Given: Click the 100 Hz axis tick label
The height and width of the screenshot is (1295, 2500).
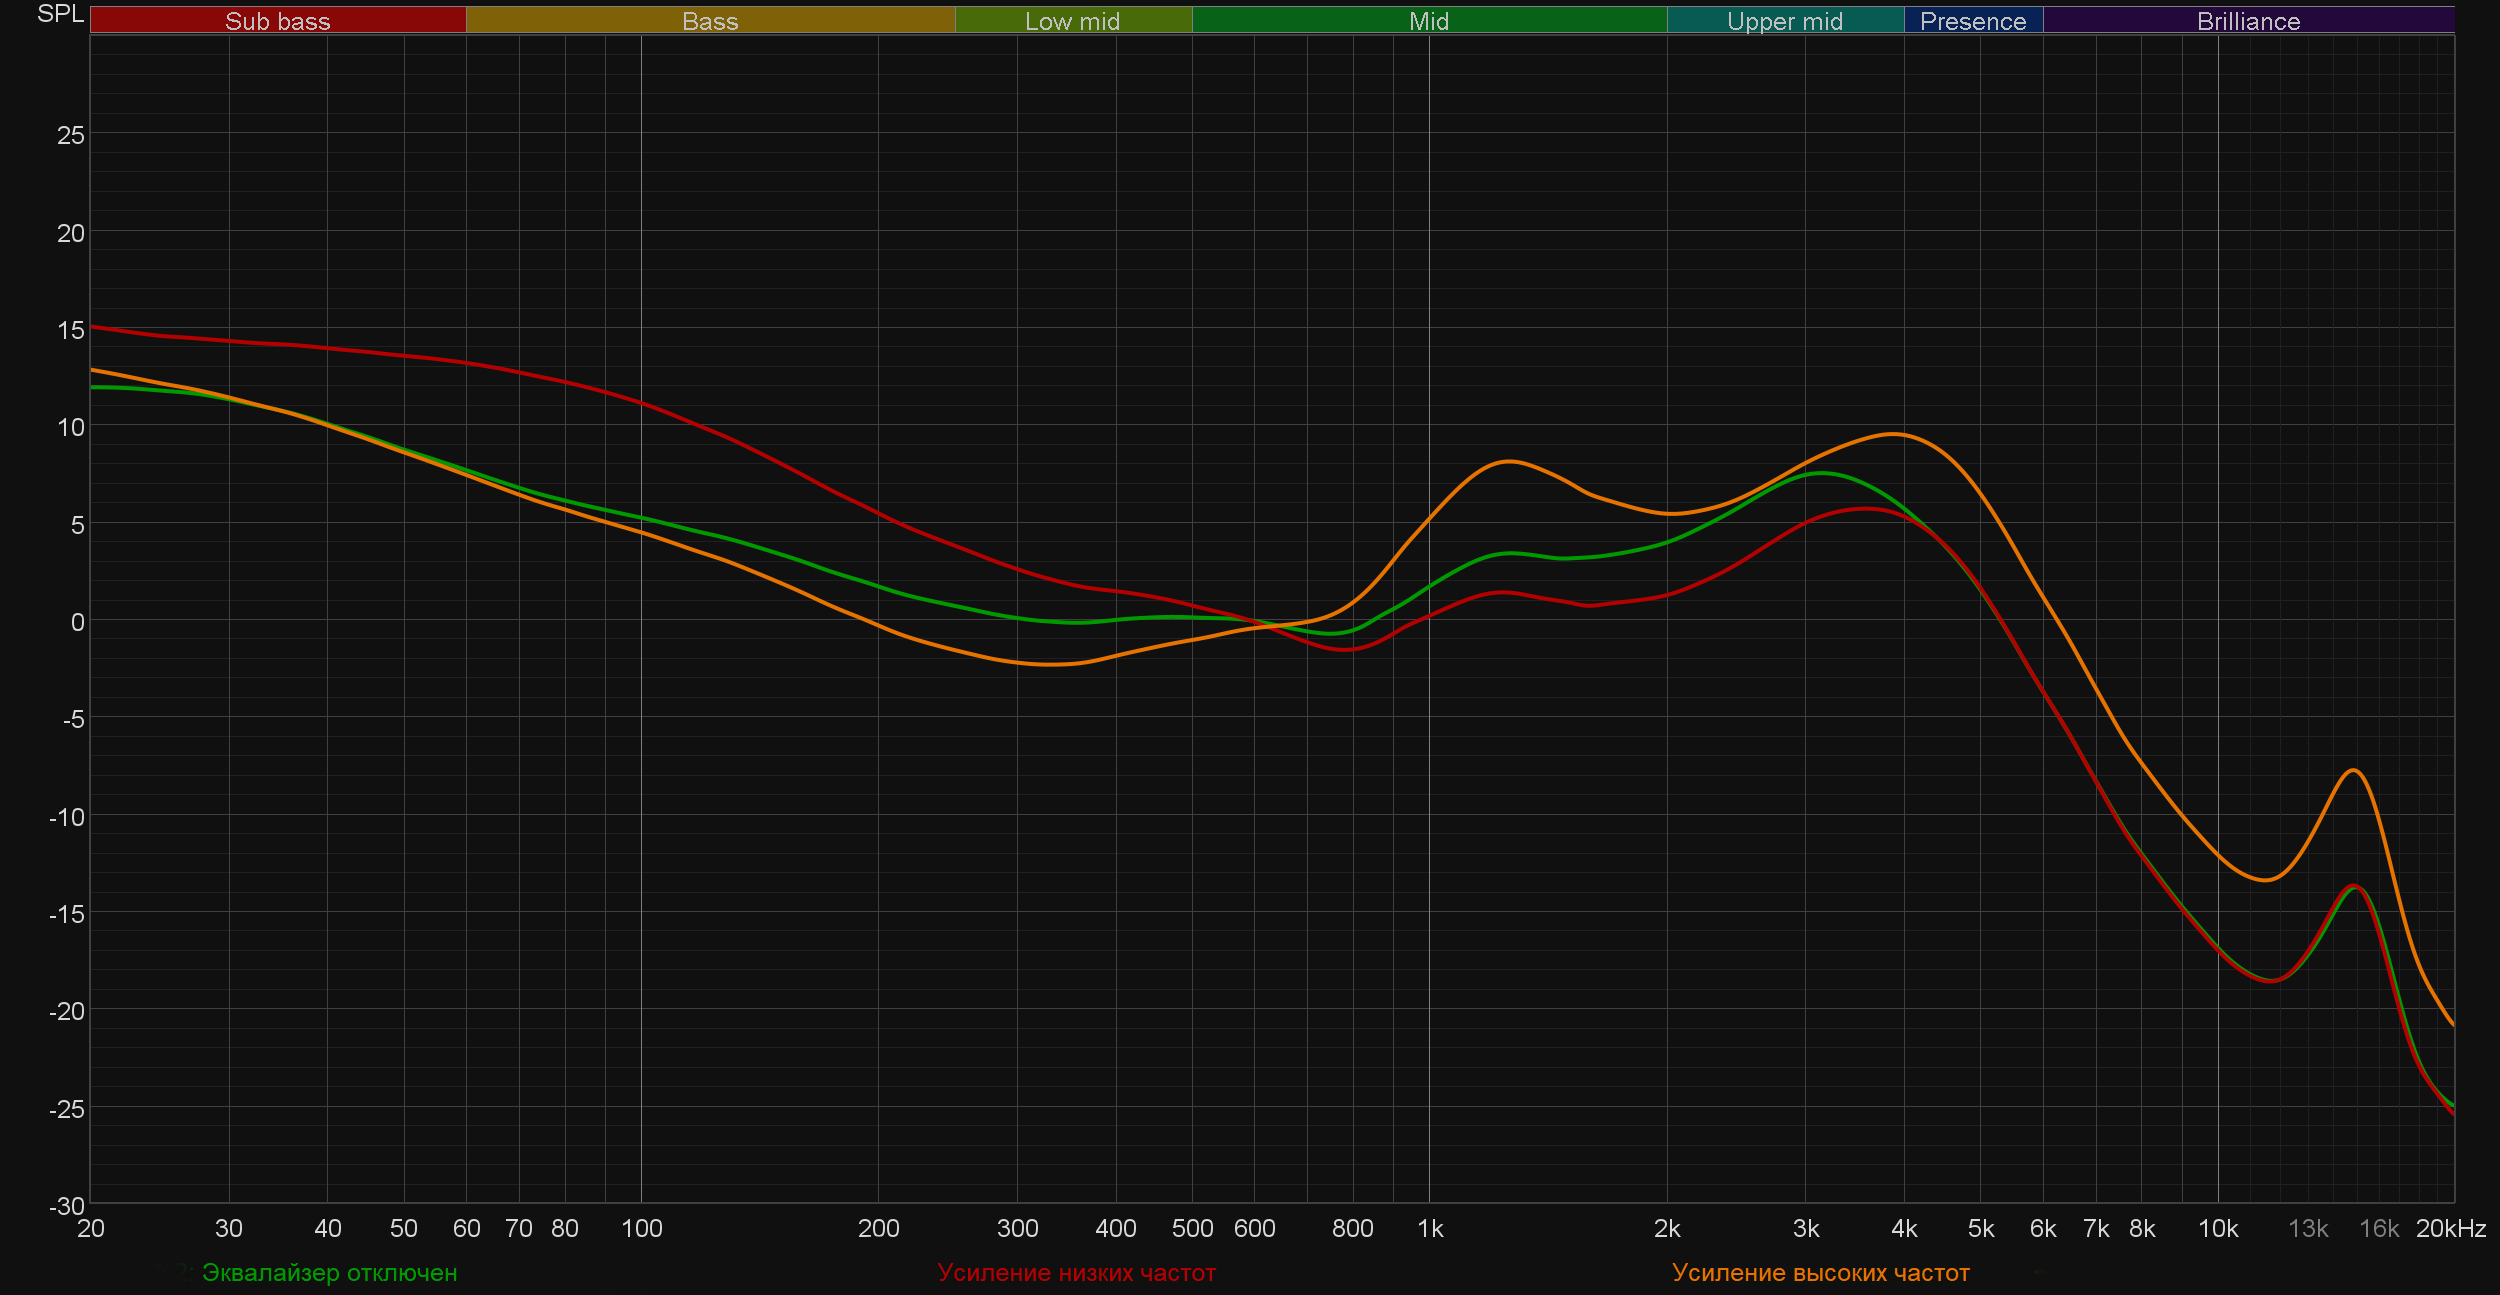Looking at the screenshot, I should coord(641,1229).
